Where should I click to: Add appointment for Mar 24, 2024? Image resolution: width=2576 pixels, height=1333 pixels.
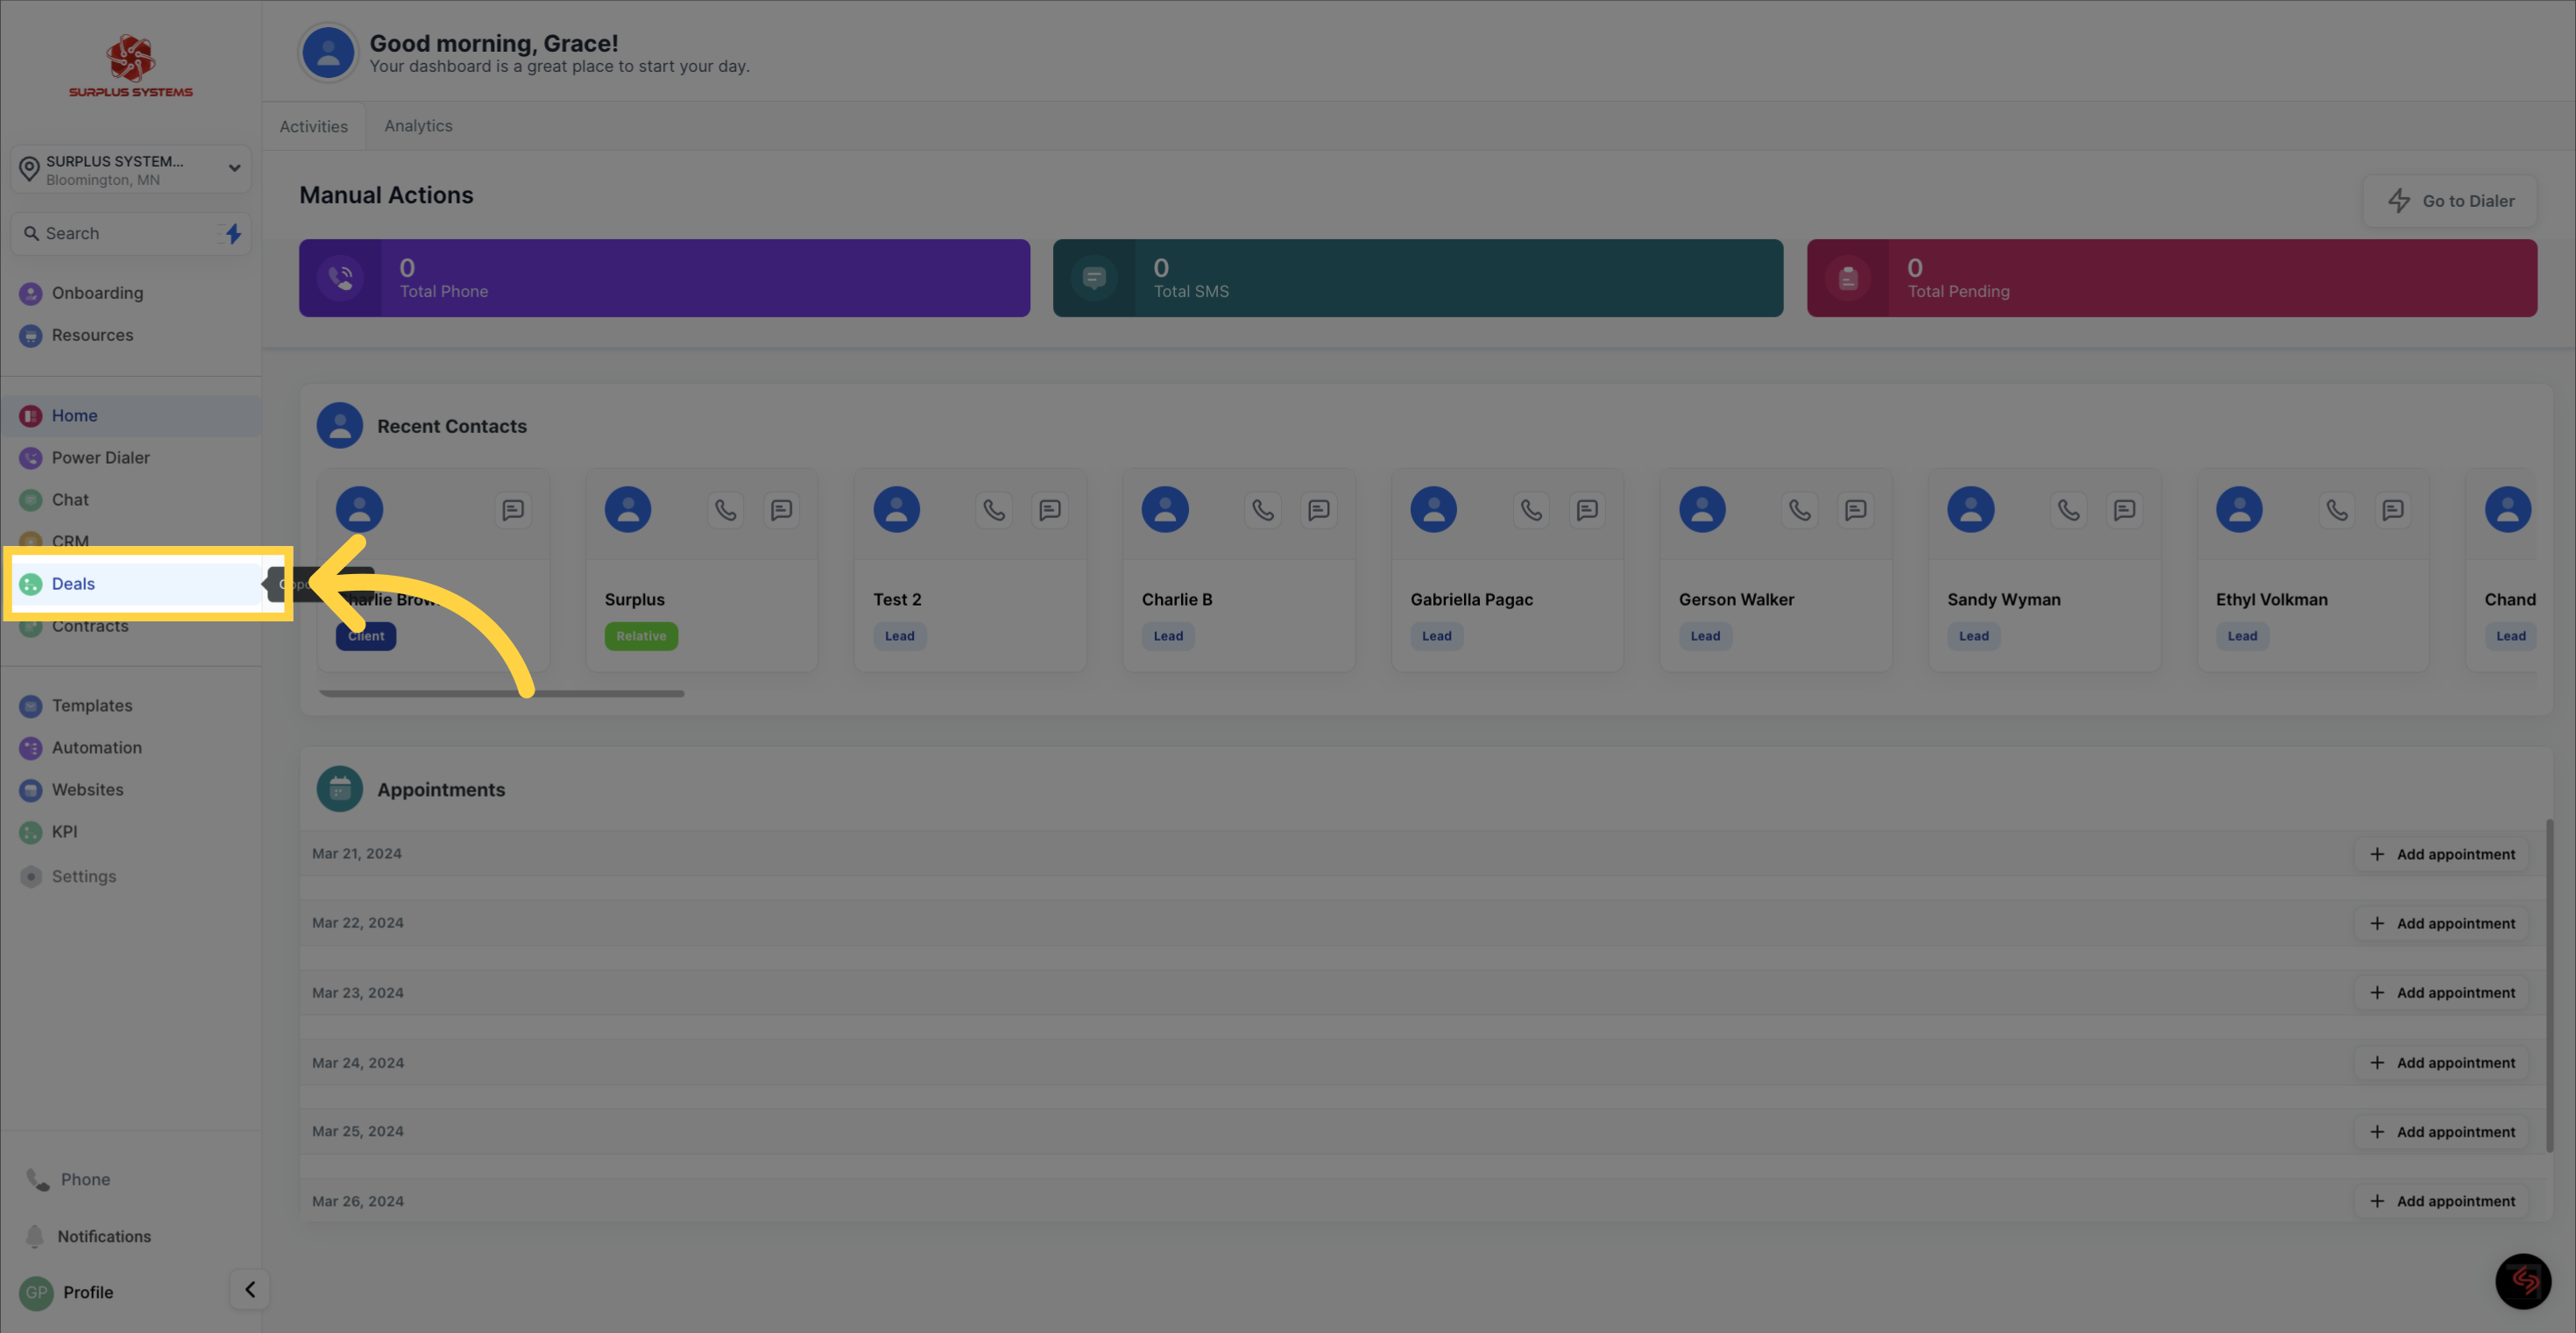point(2441,1062)
